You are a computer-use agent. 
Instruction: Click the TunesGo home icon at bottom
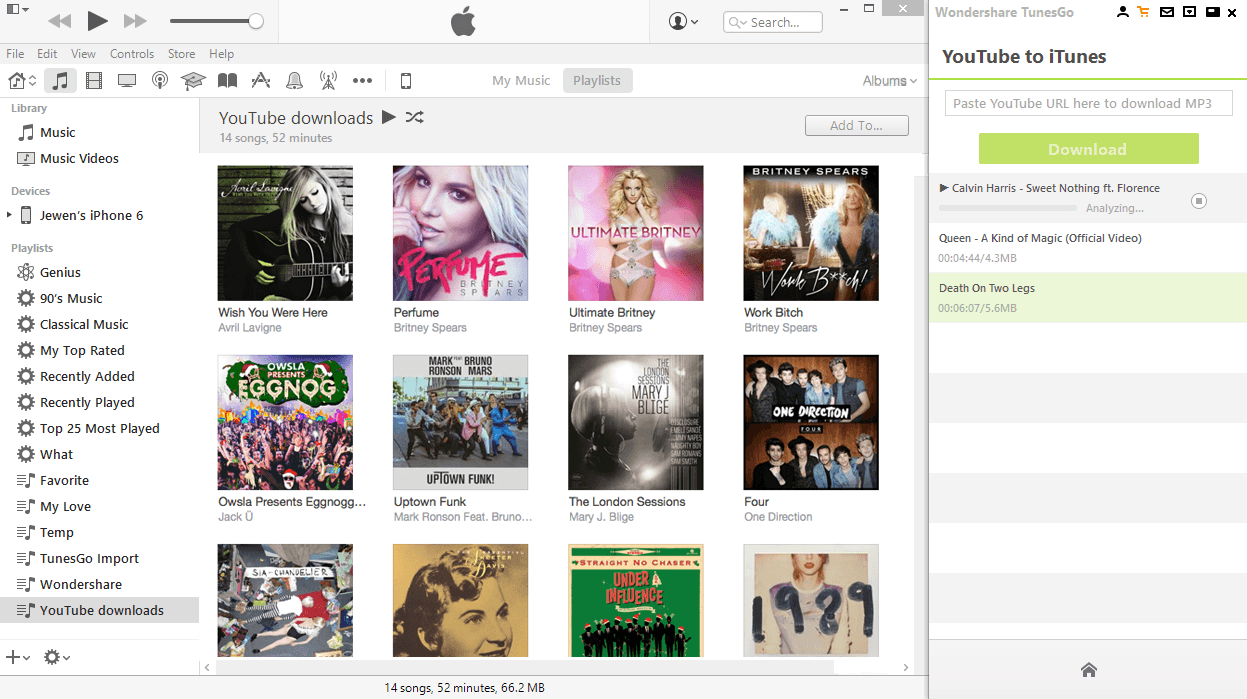pyautogui.click(x=1089, y=670)
